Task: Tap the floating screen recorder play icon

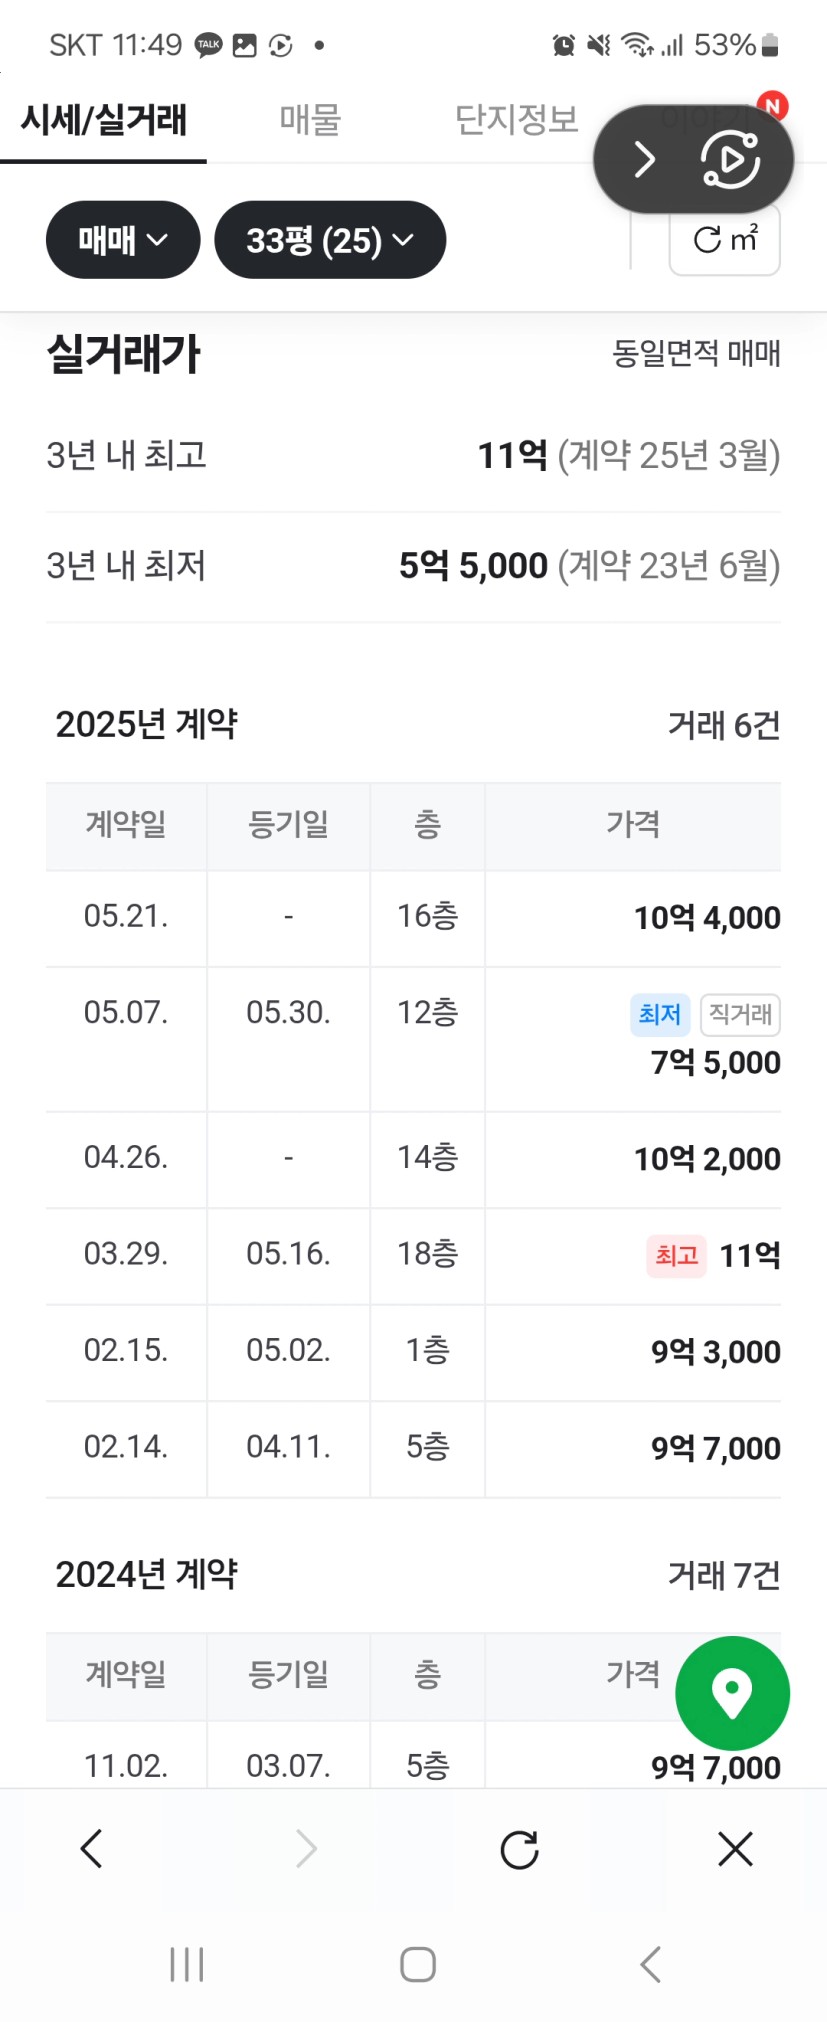Action: pyautogui.click(x=731, y=160)
